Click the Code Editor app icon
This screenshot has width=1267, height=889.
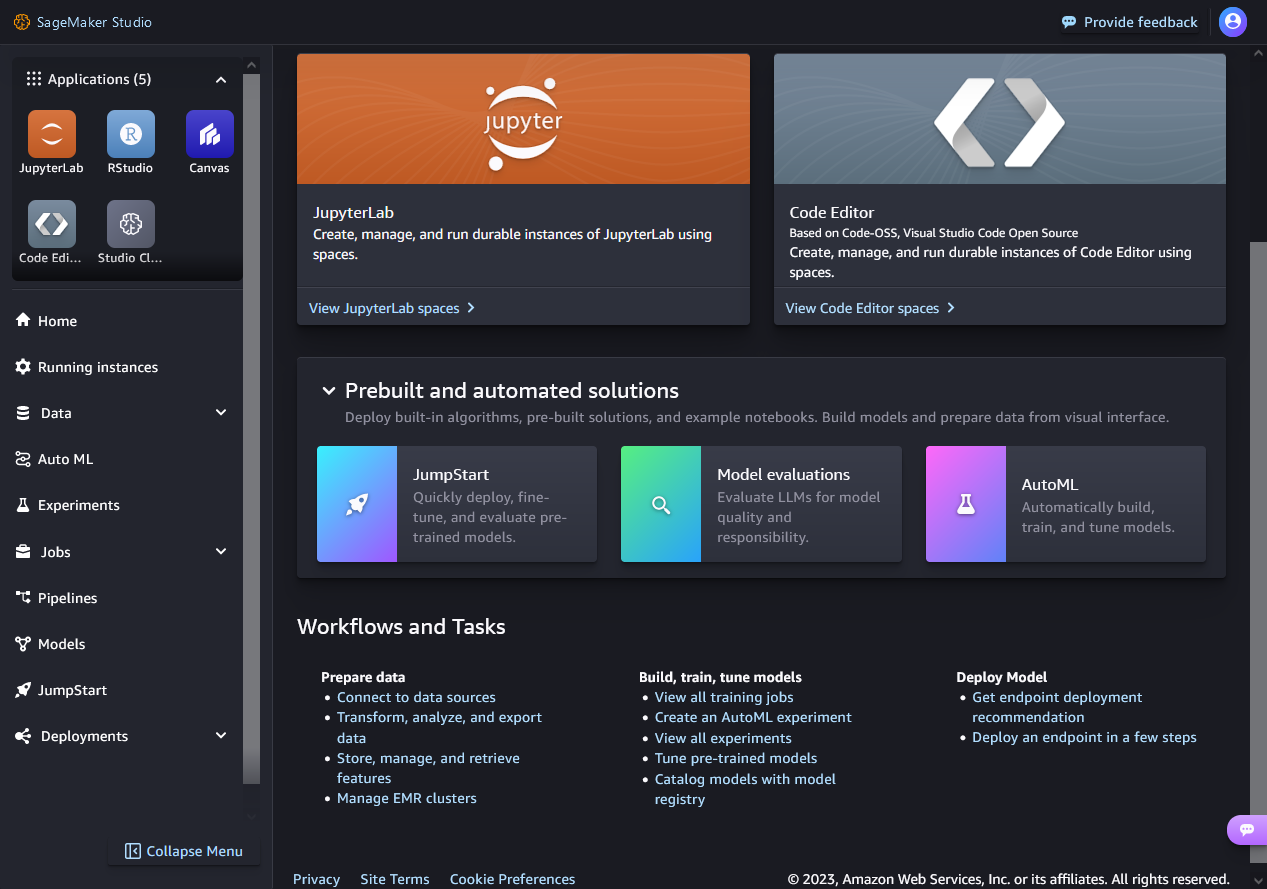(51, 224)
